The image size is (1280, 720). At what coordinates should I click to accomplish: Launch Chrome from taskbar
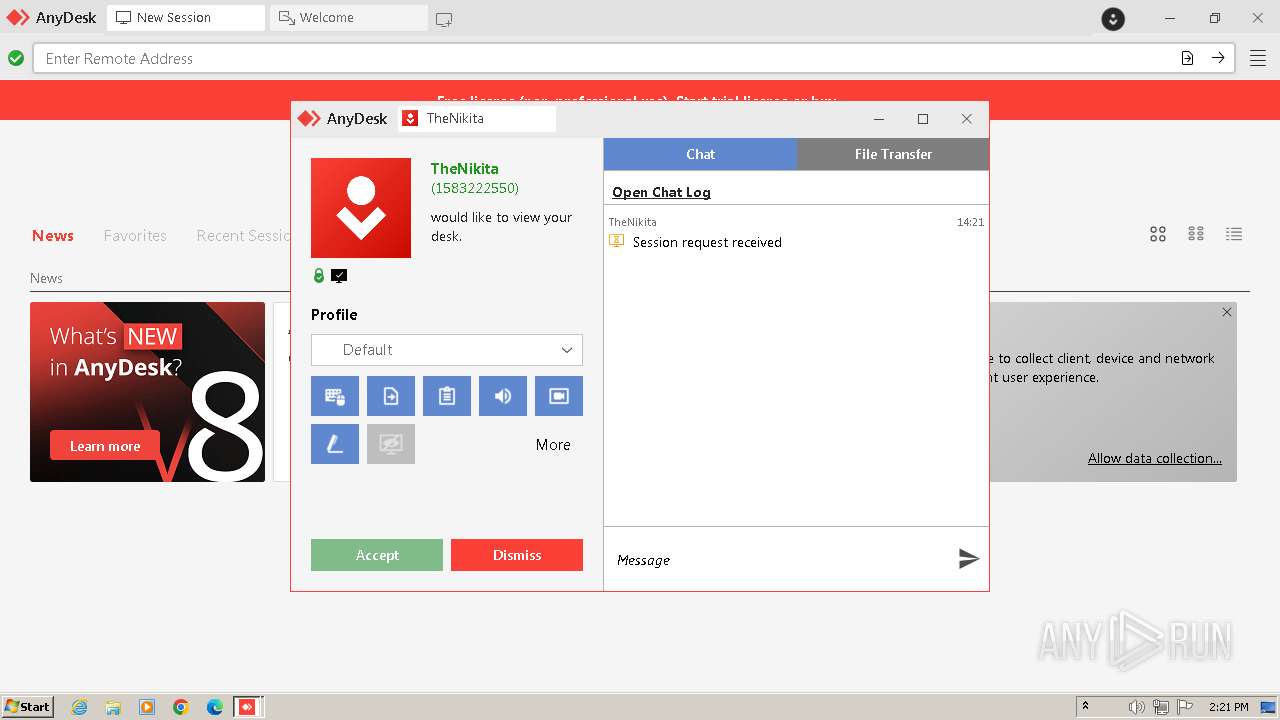[181, 707]
